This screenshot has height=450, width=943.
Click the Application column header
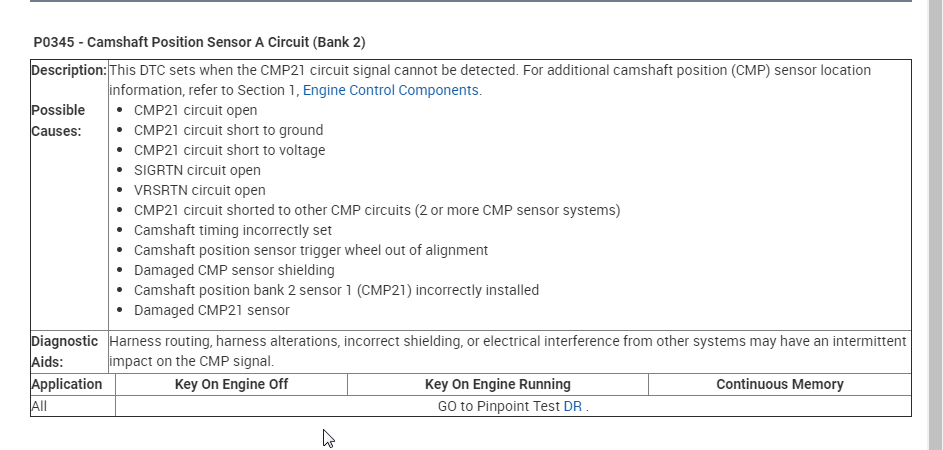[x=67, y=384]
